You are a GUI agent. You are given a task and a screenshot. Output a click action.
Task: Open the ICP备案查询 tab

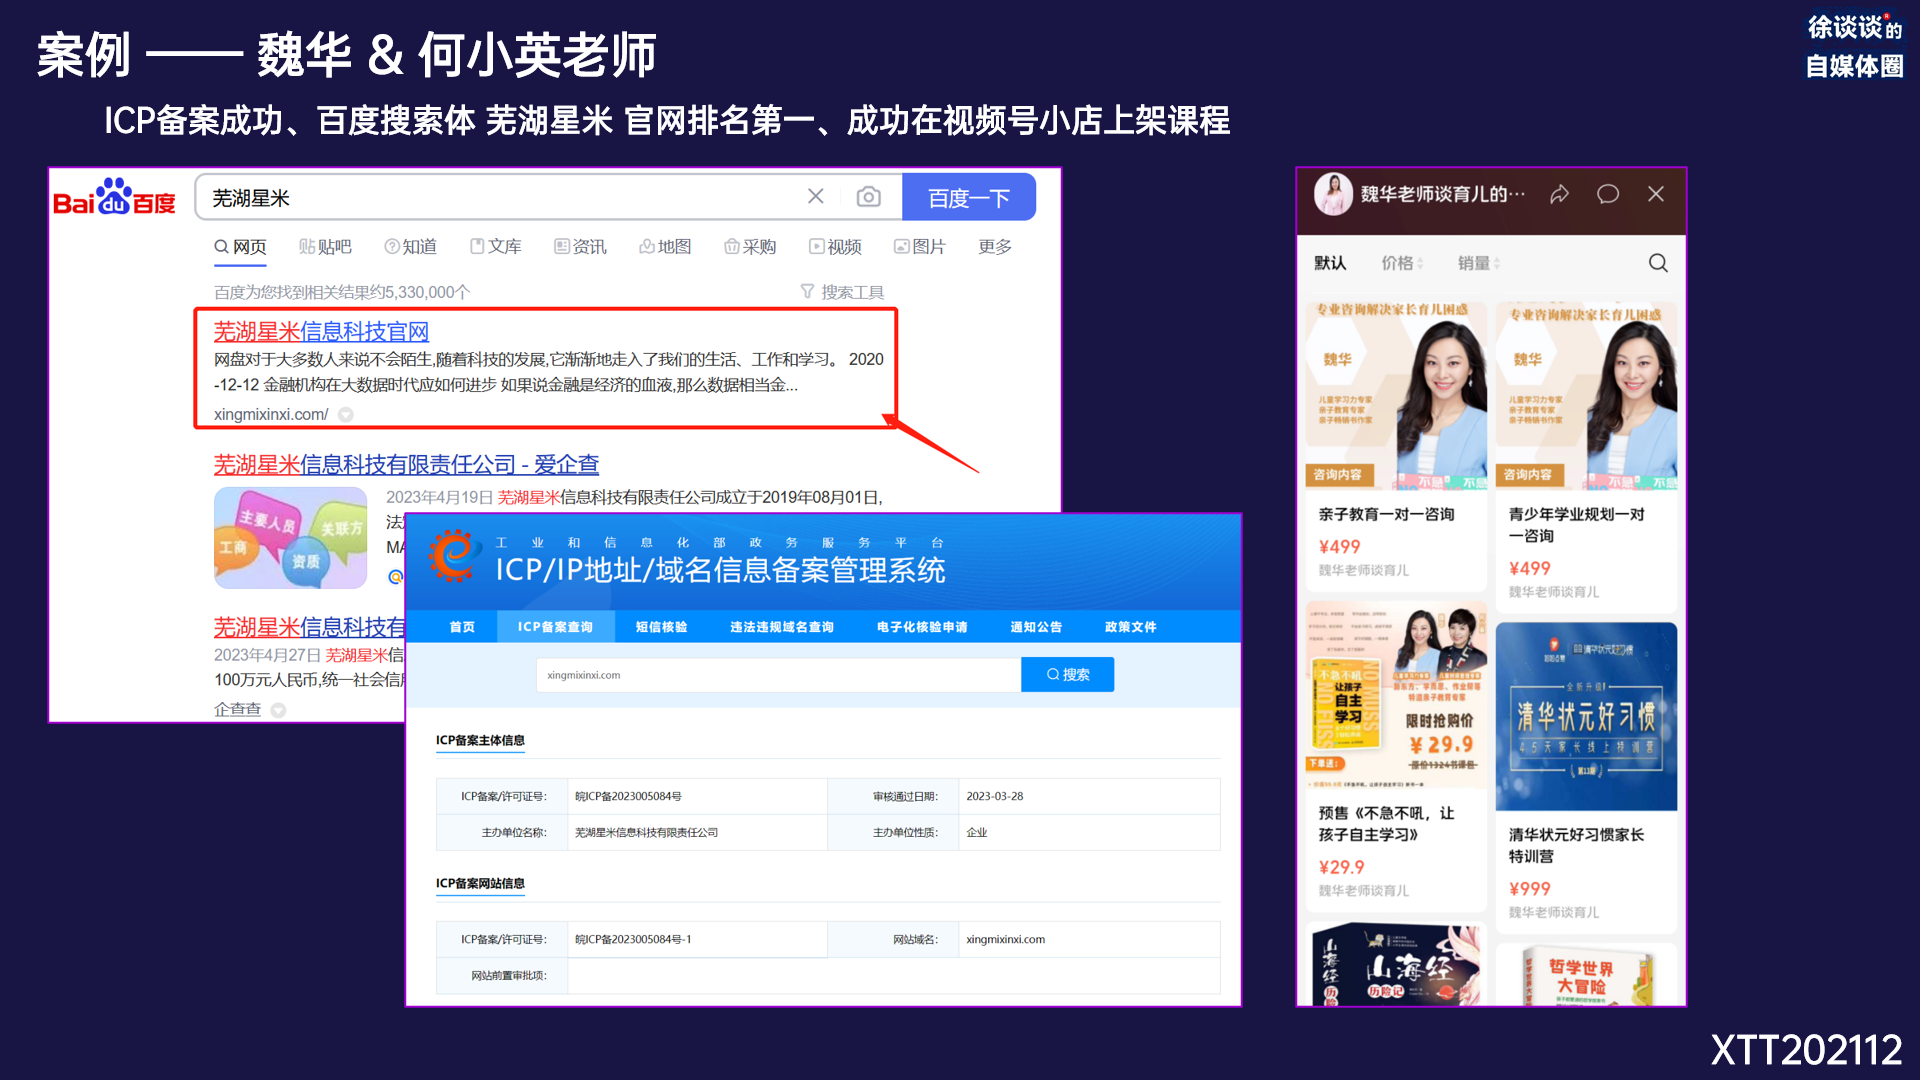555,627
